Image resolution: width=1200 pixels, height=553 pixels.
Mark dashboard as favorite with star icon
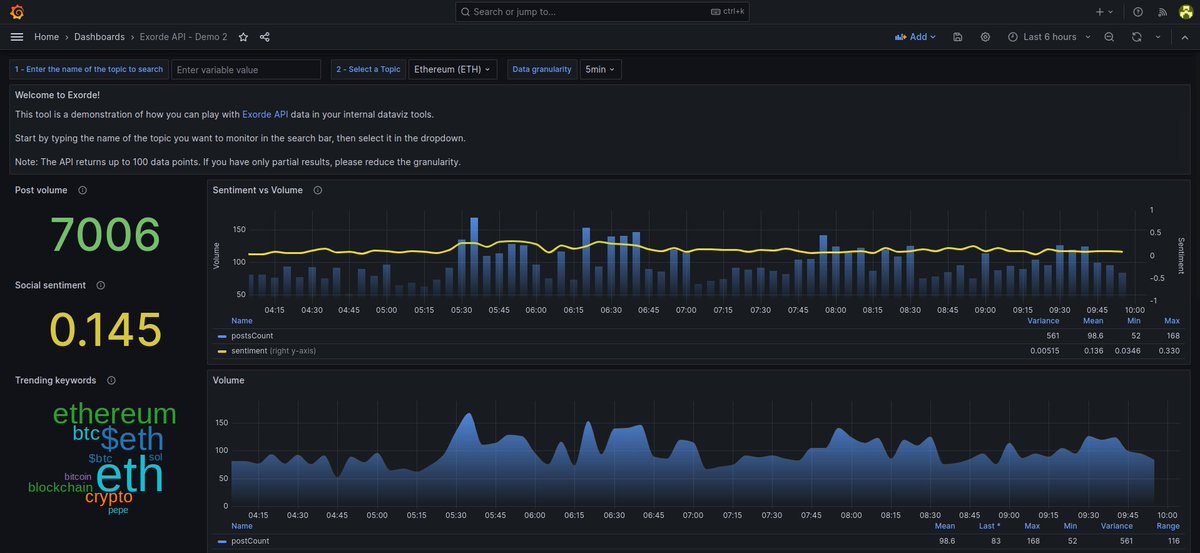click(x=244, y=37)
